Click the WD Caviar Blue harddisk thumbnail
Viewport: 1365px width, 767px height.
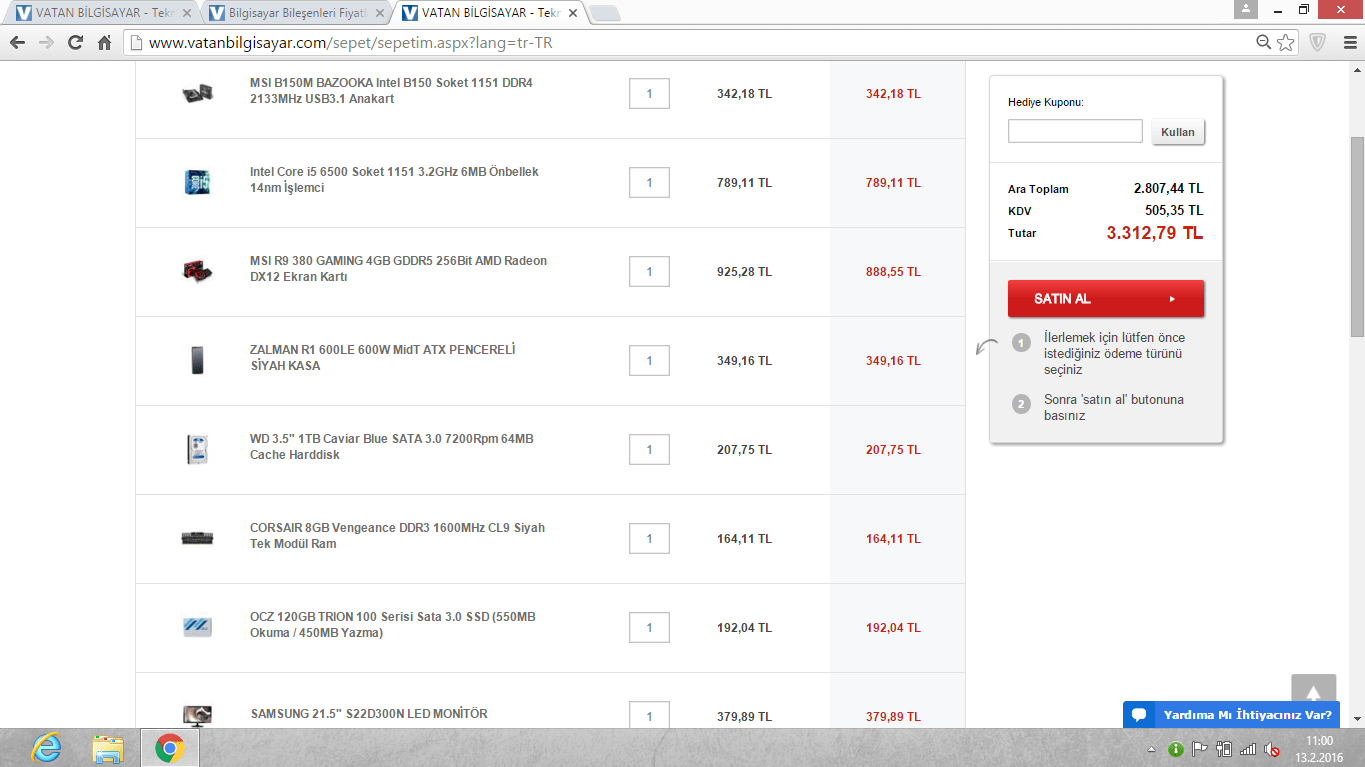198,449
